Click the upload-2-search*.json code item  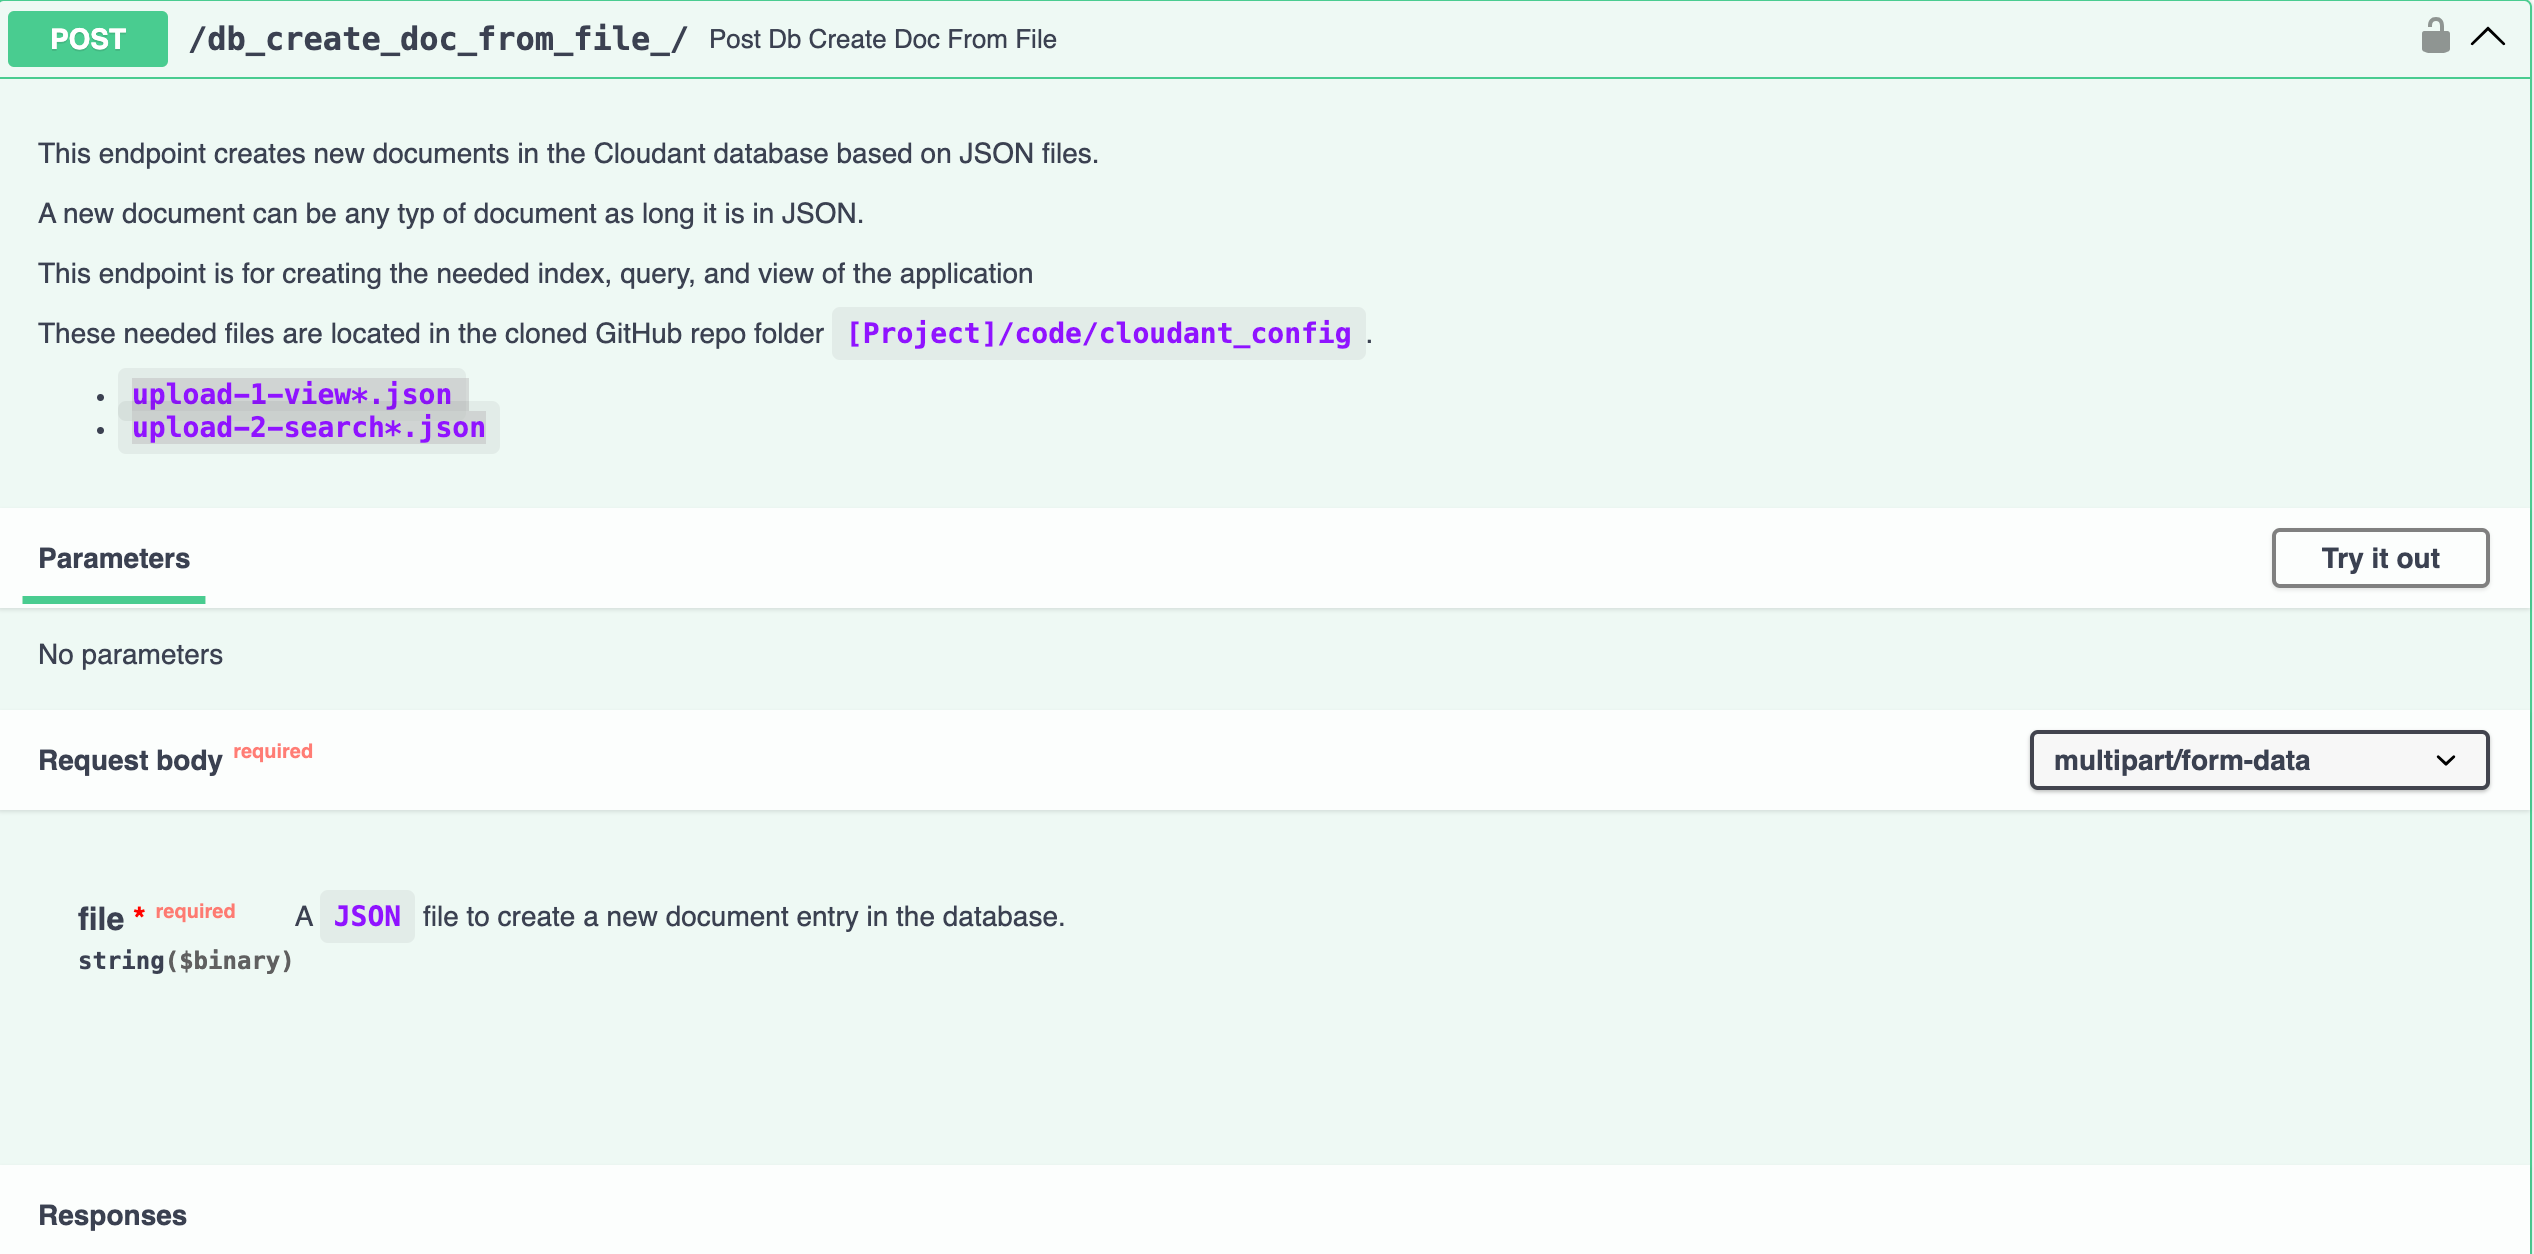(x=308, y=428)
